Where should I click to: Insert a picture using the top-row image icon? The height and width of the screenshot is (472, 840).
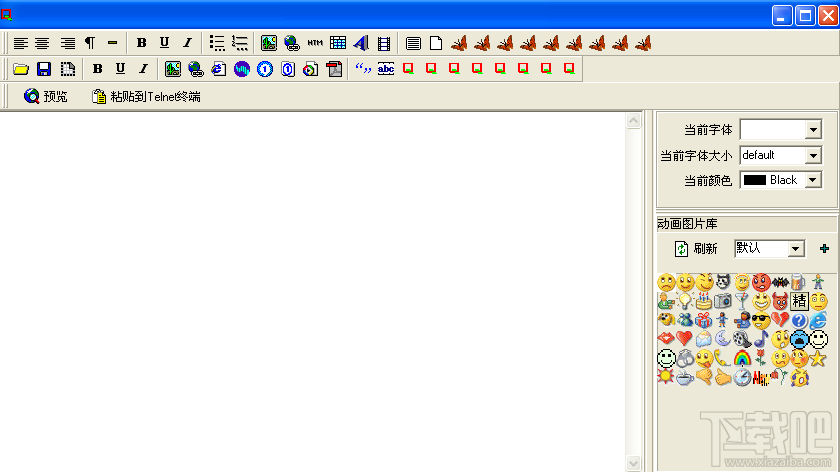[x=269, y=43]
